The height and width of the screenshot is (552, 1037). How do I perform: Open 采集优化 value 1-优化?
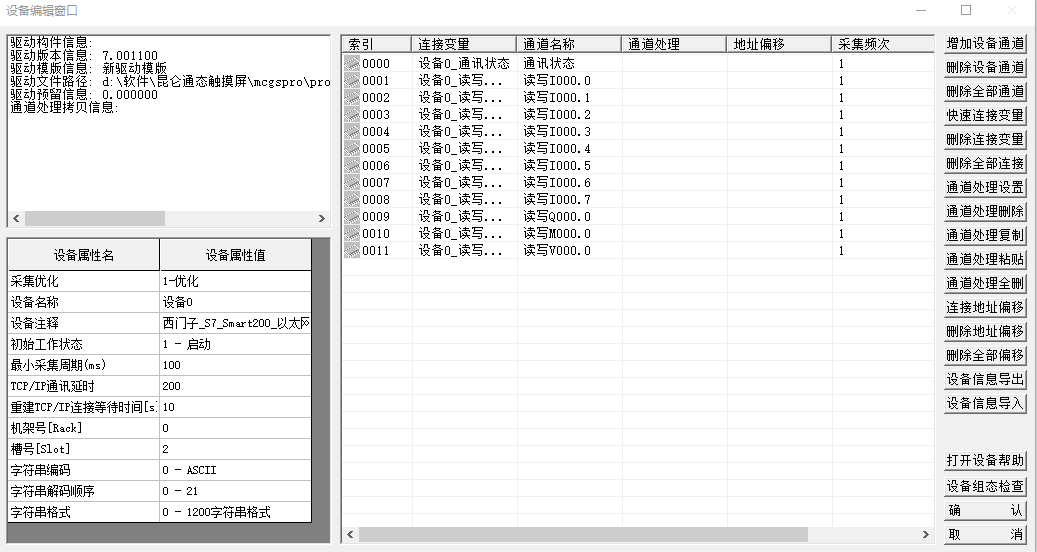[x=235, y=281]
